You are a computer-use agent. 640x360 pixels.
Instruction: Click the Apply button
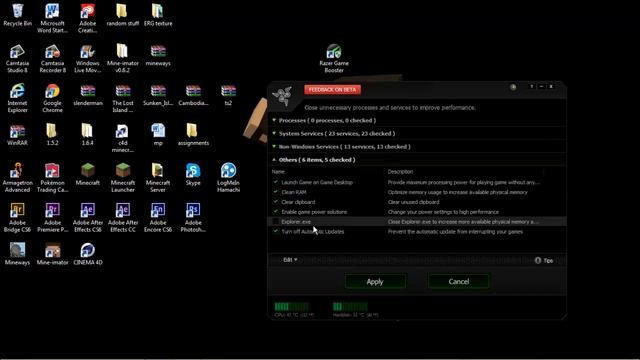pyautogui.click(x=375, y=282)
